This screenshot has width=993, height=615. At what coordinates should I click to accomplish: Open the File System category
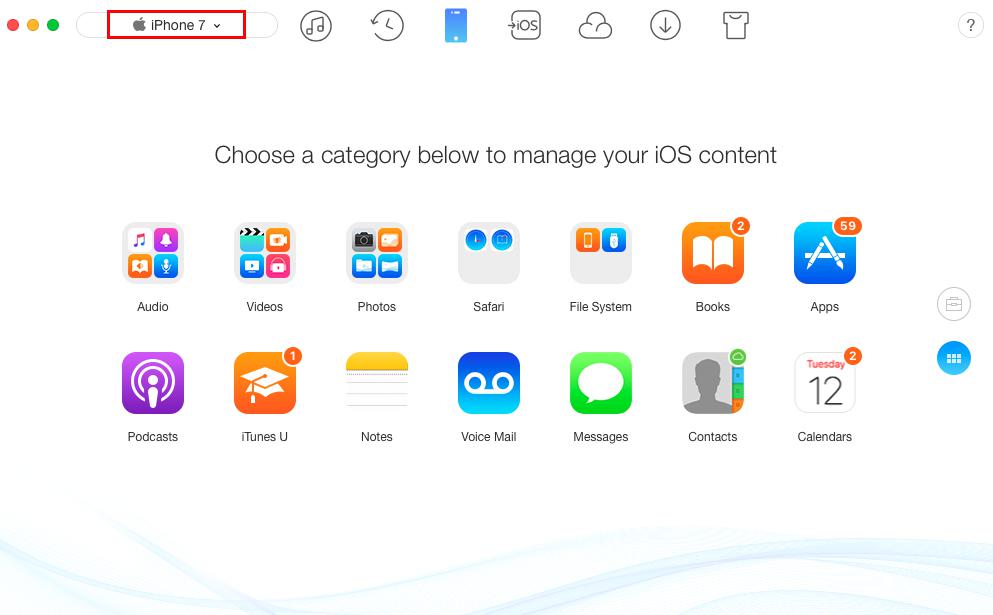click(600, 253)
